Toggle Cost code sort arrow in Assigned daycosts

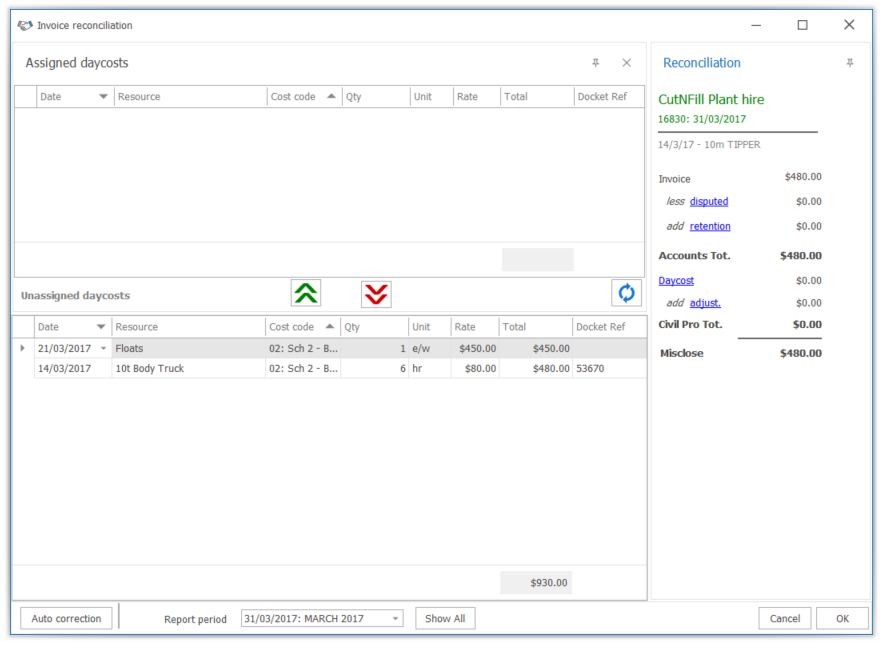[x=332, y=96]
